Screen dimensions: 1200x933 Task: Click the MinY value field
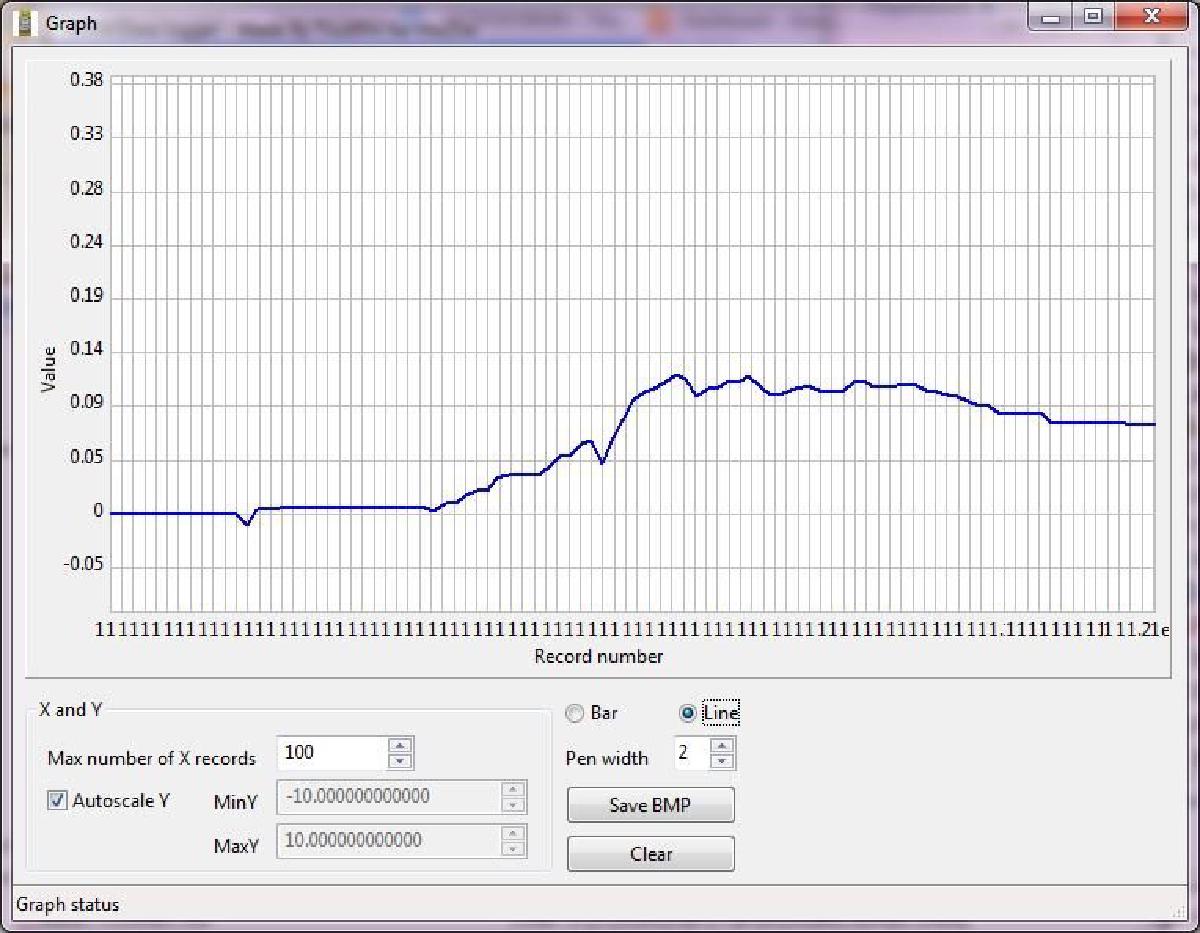(x=388, y=797)
